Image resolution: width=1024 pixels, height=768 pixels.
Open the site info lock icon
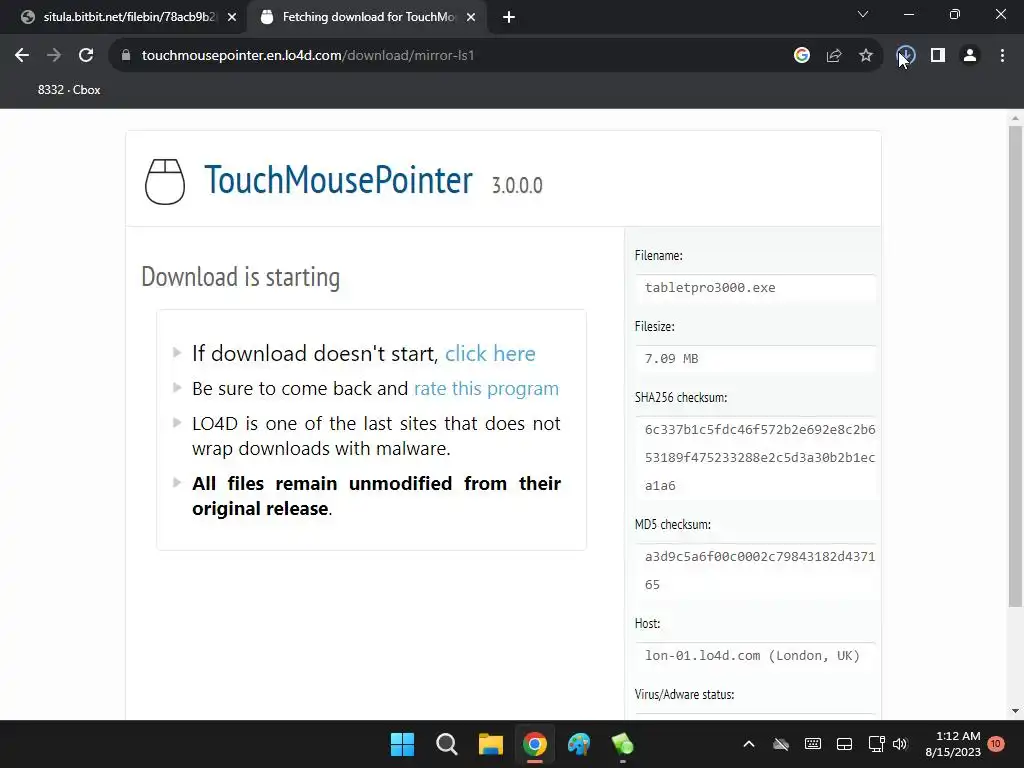126,56
